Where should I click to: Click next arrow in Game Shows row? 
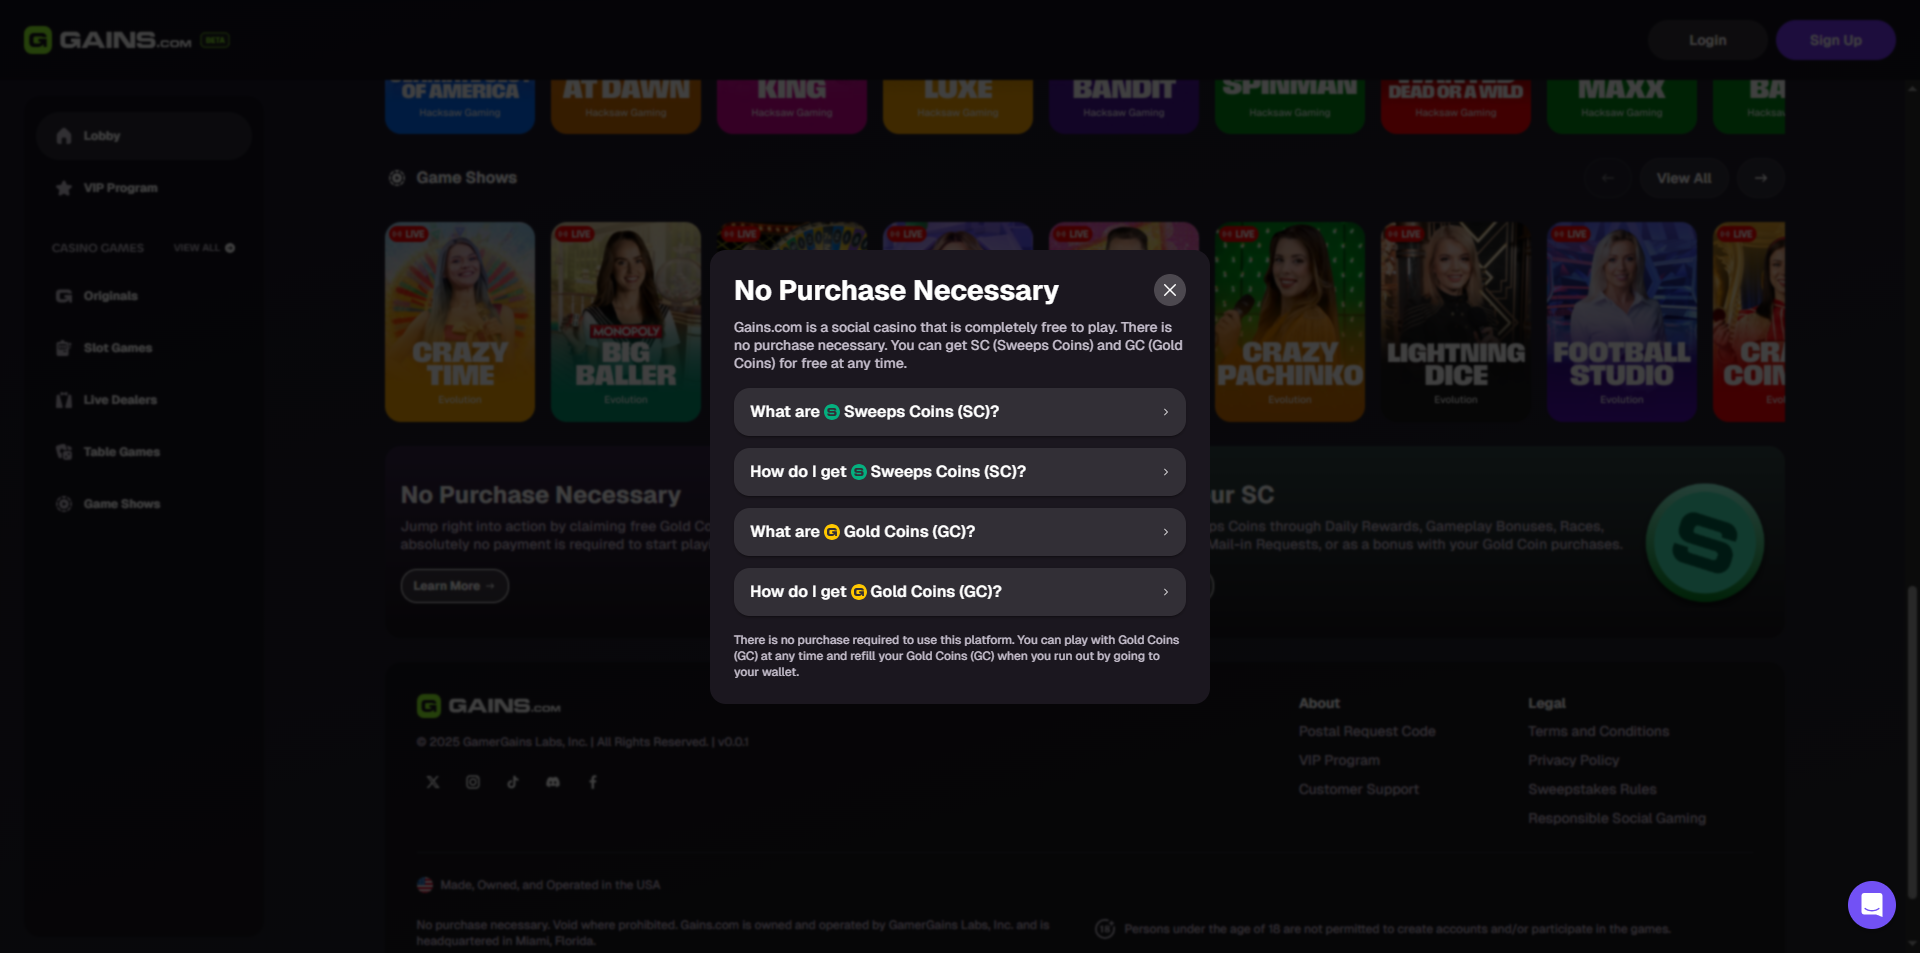coord(1760,178)
